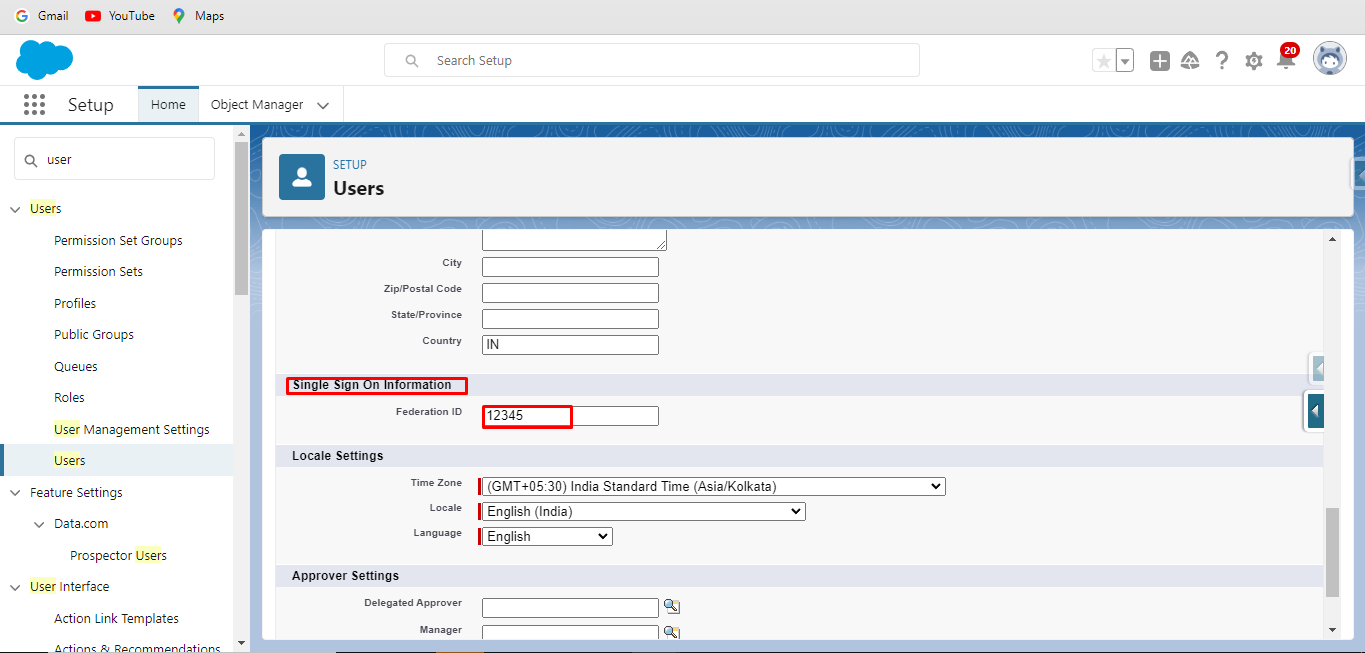Open the Guidance Center icon
1365x653 pixels.
1190,60
